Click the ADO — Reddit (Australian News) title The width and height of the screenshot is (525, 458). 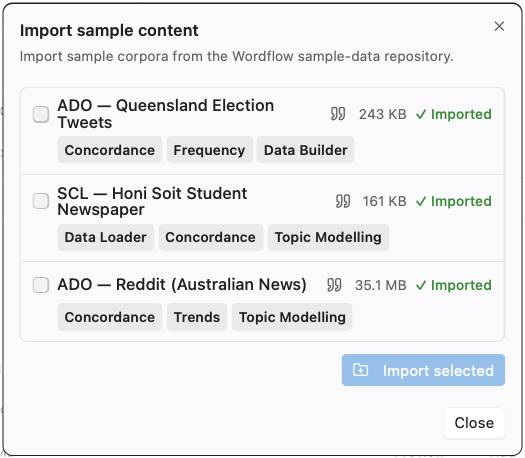click(182, 285)
